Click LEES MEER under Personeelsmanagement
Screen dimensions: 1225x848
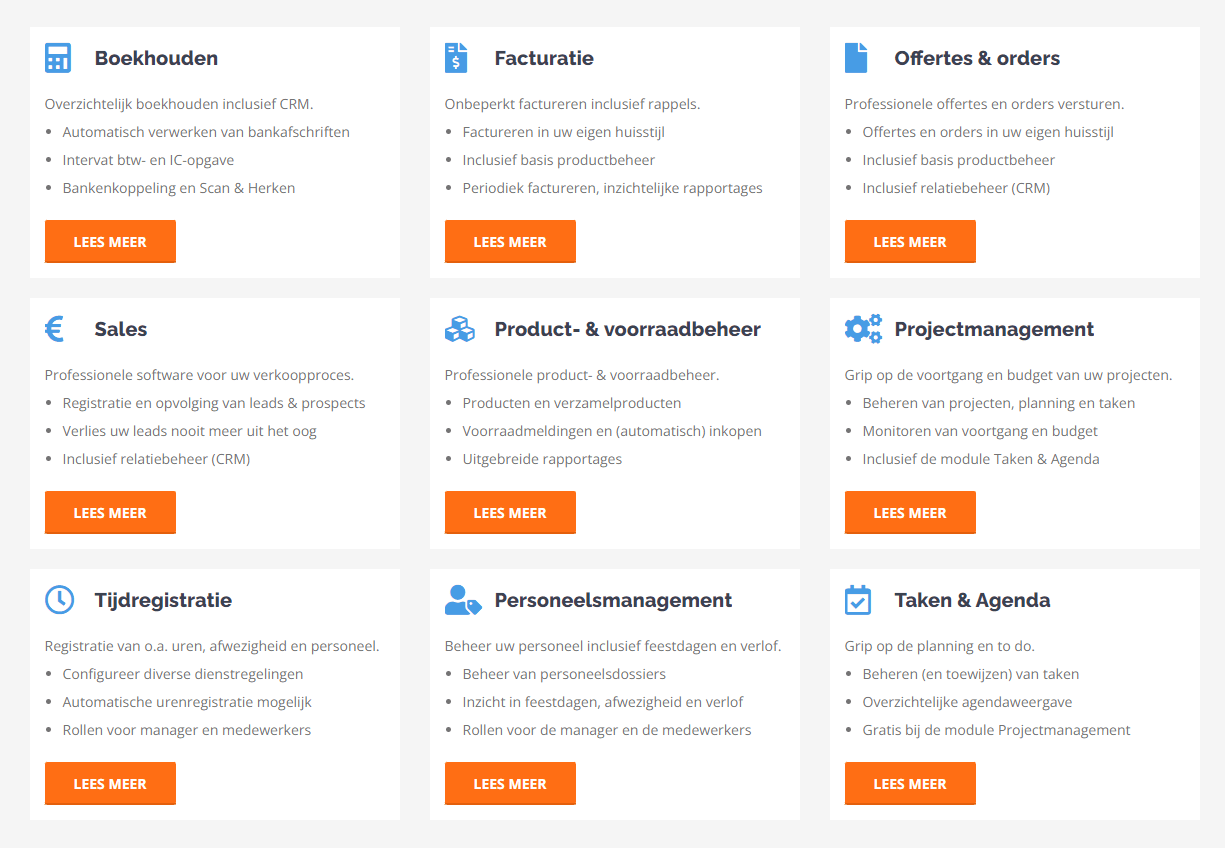point(510,783)
